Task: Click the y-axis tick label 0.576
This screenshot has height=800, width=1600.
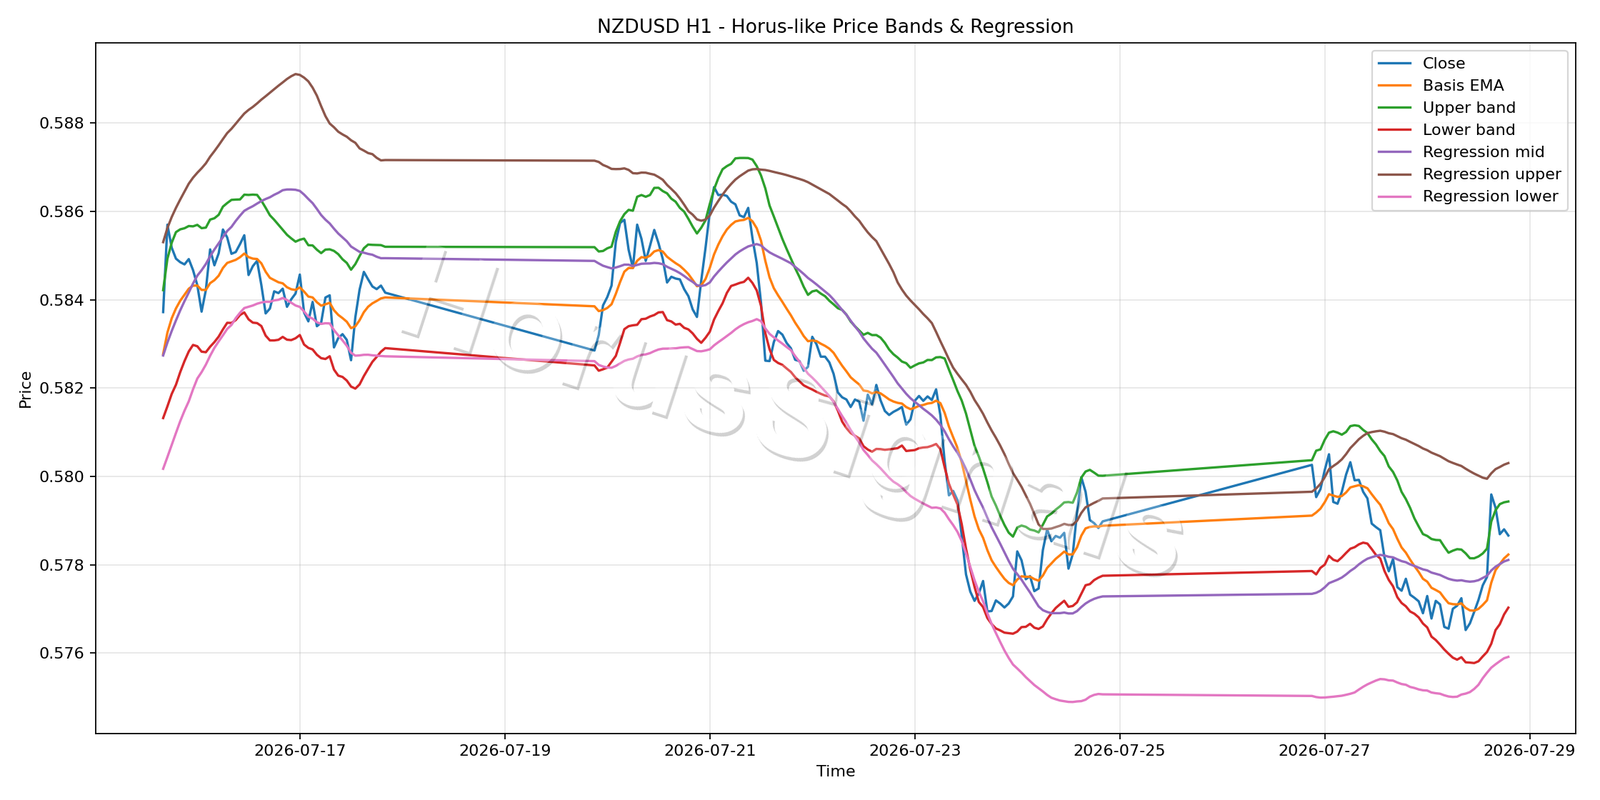Action: pos(62,653)
